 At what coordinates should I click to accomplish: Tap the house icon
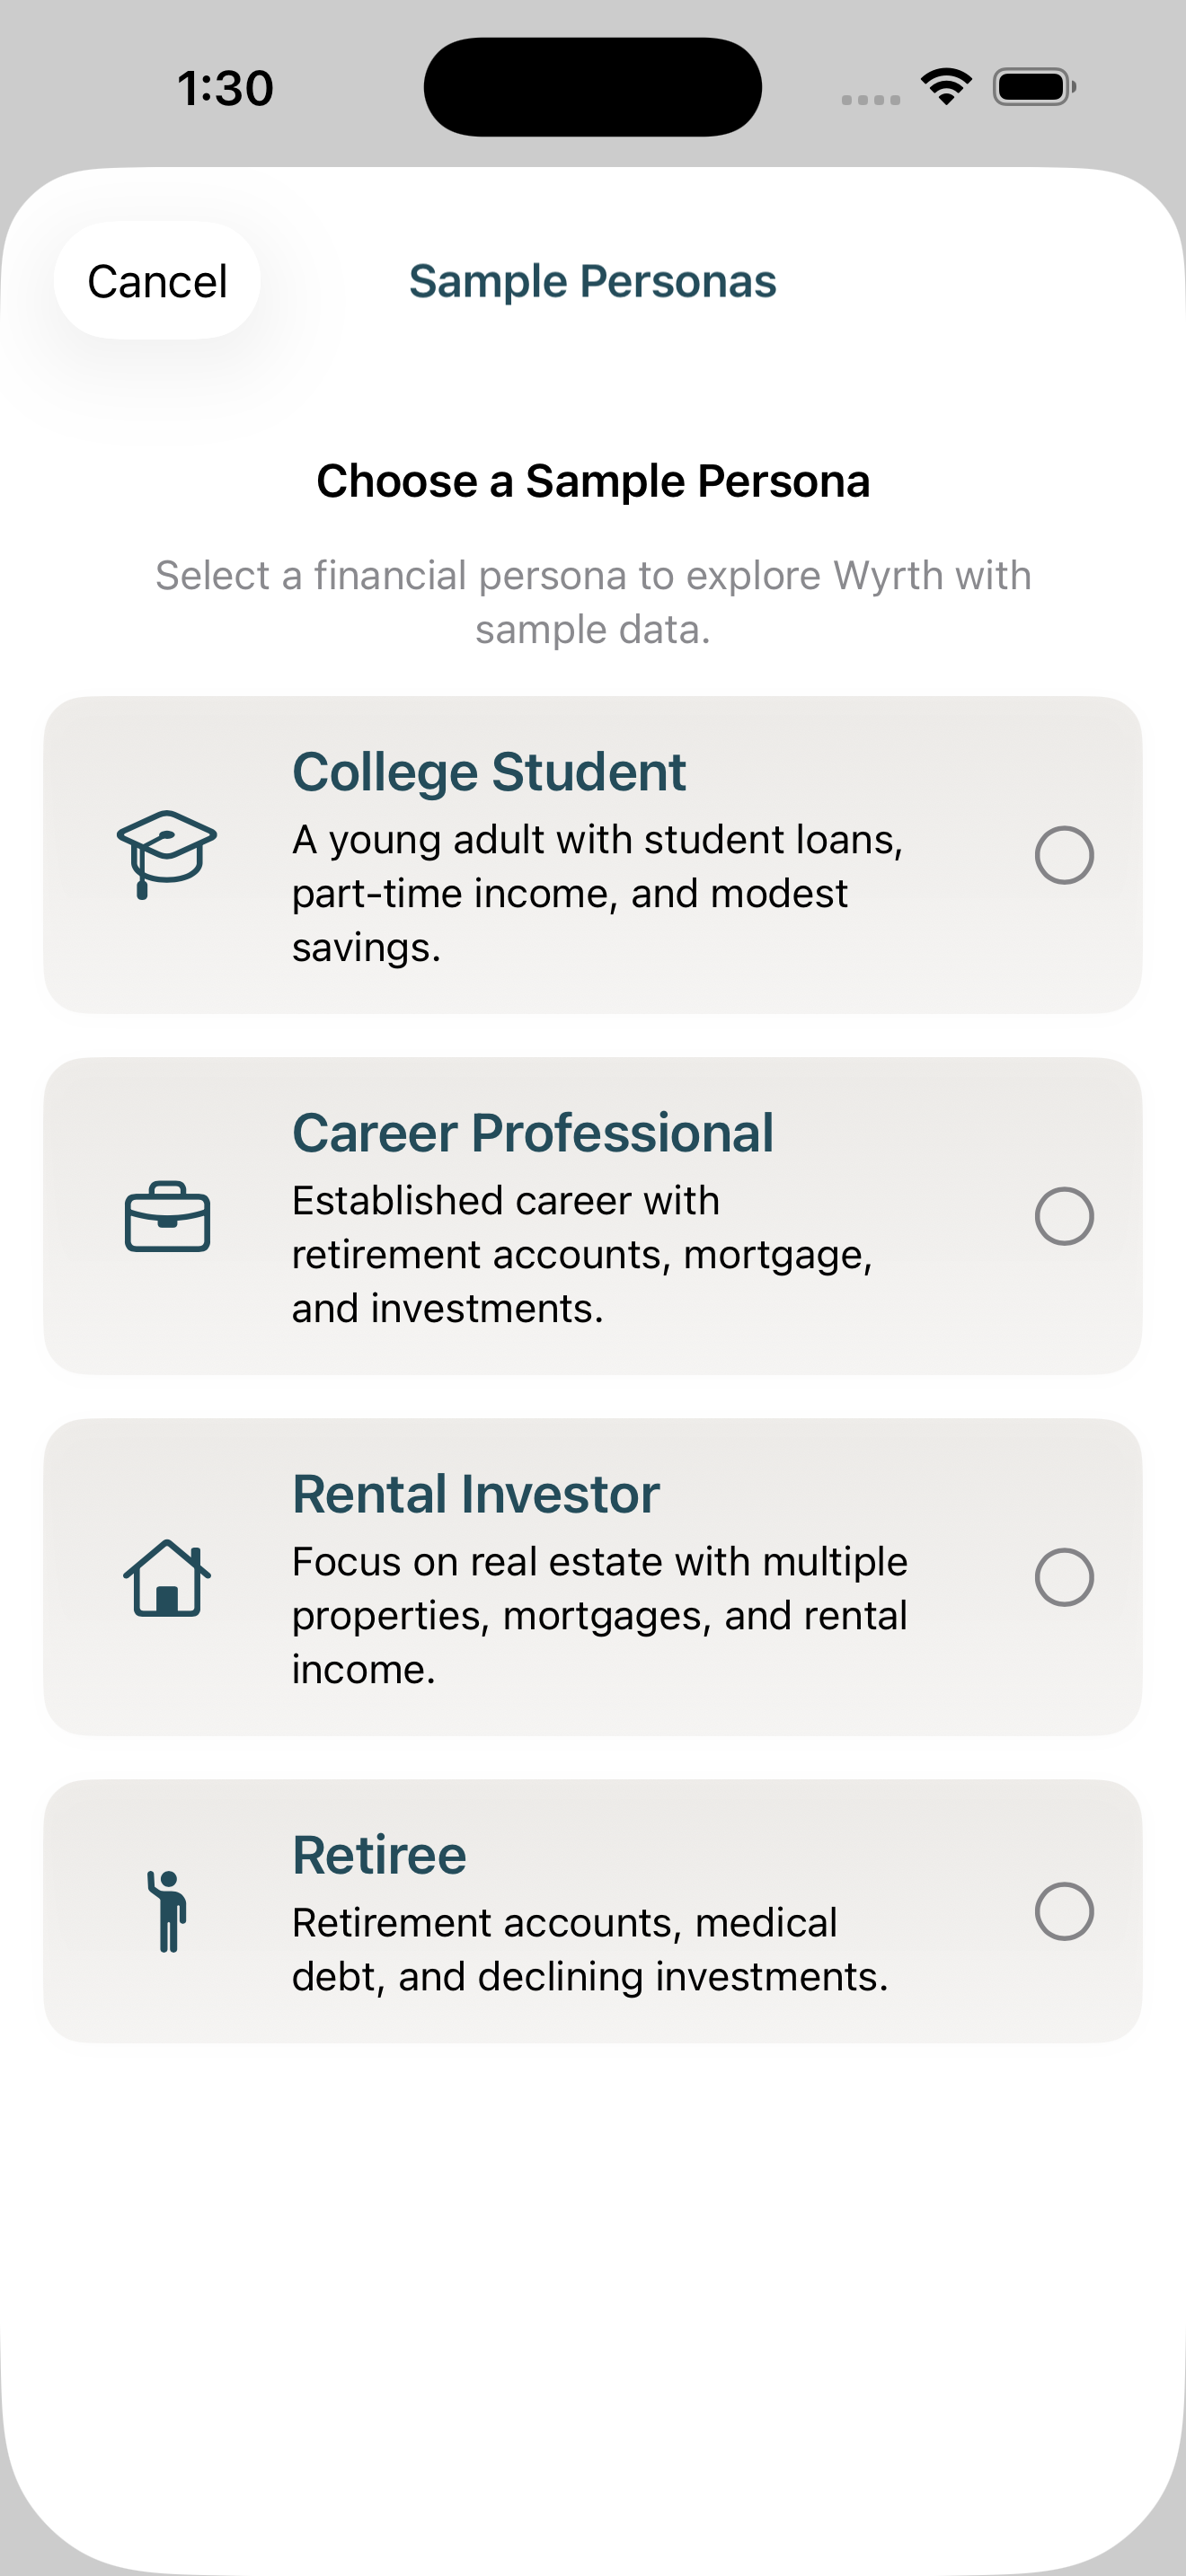tap(167, 1577)
